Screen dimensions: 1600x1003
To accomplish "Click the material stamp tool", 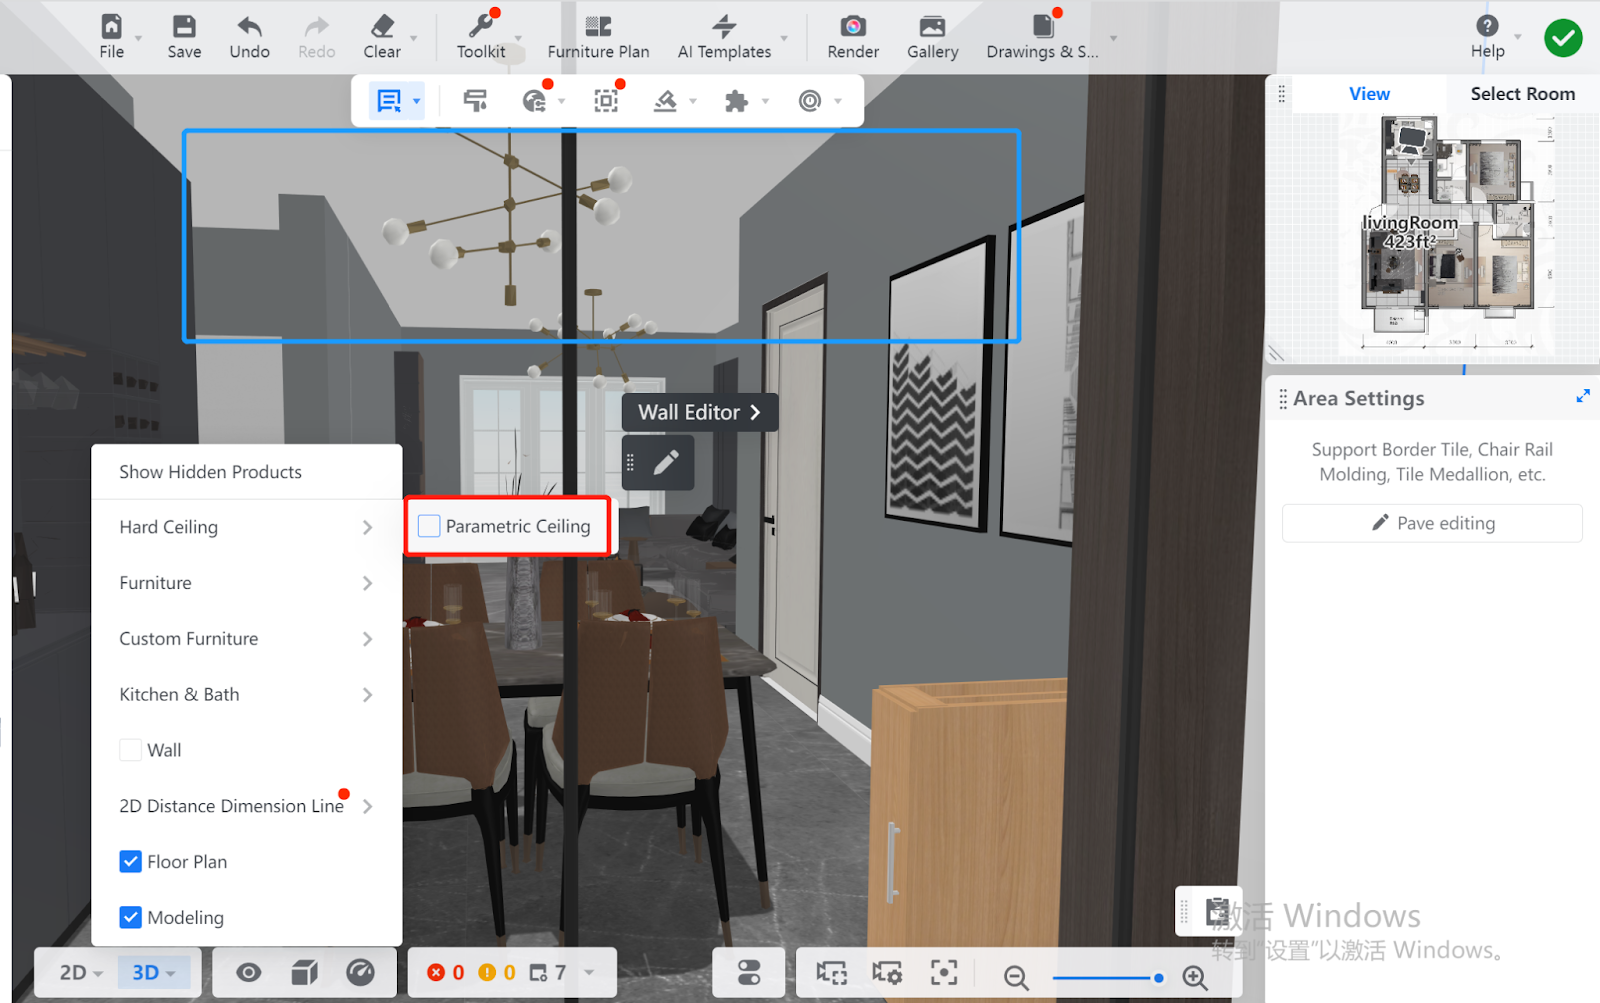I will coord(665,101).
